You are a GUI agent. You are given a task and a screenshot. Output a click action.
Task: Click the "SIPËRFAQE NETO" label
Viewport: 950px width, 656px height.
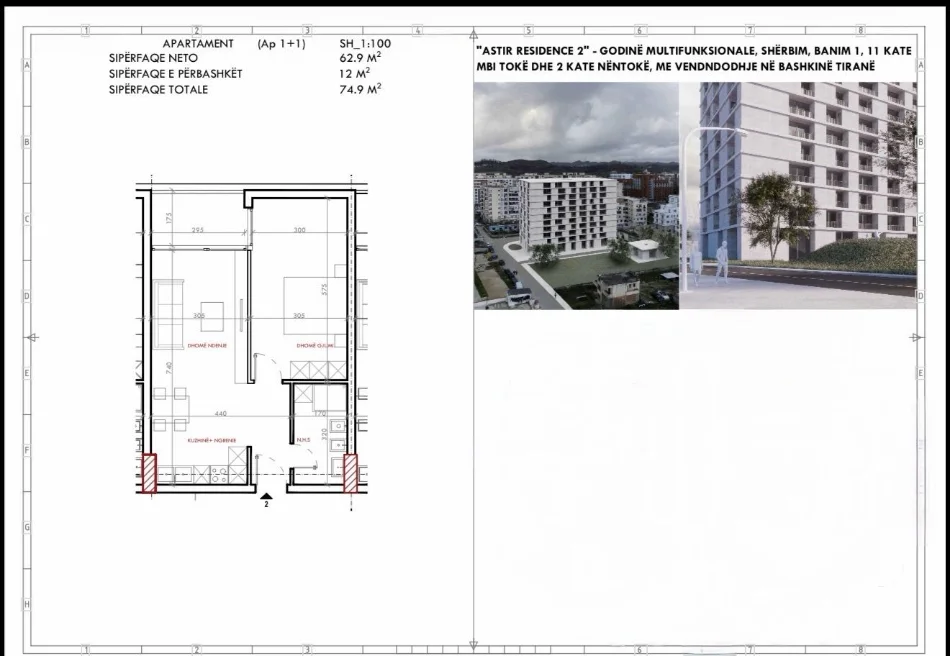click(153, 58)
